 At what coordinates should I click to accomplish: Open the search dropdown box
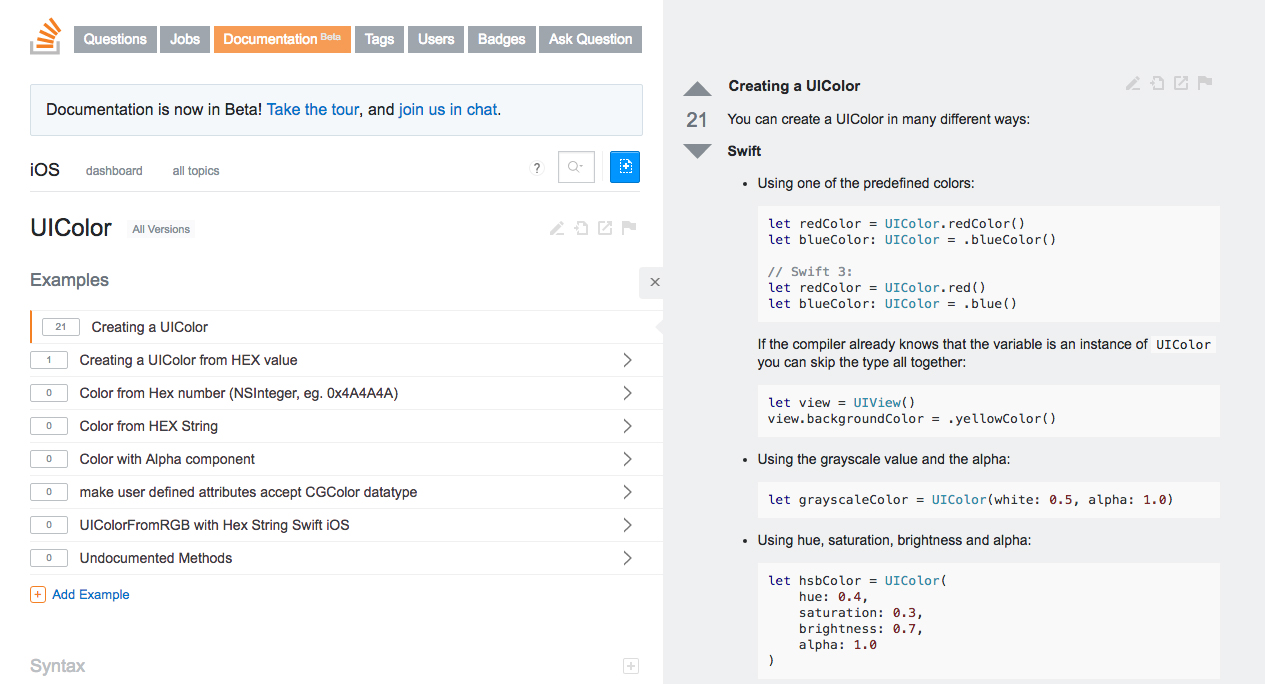coord(576,167)
